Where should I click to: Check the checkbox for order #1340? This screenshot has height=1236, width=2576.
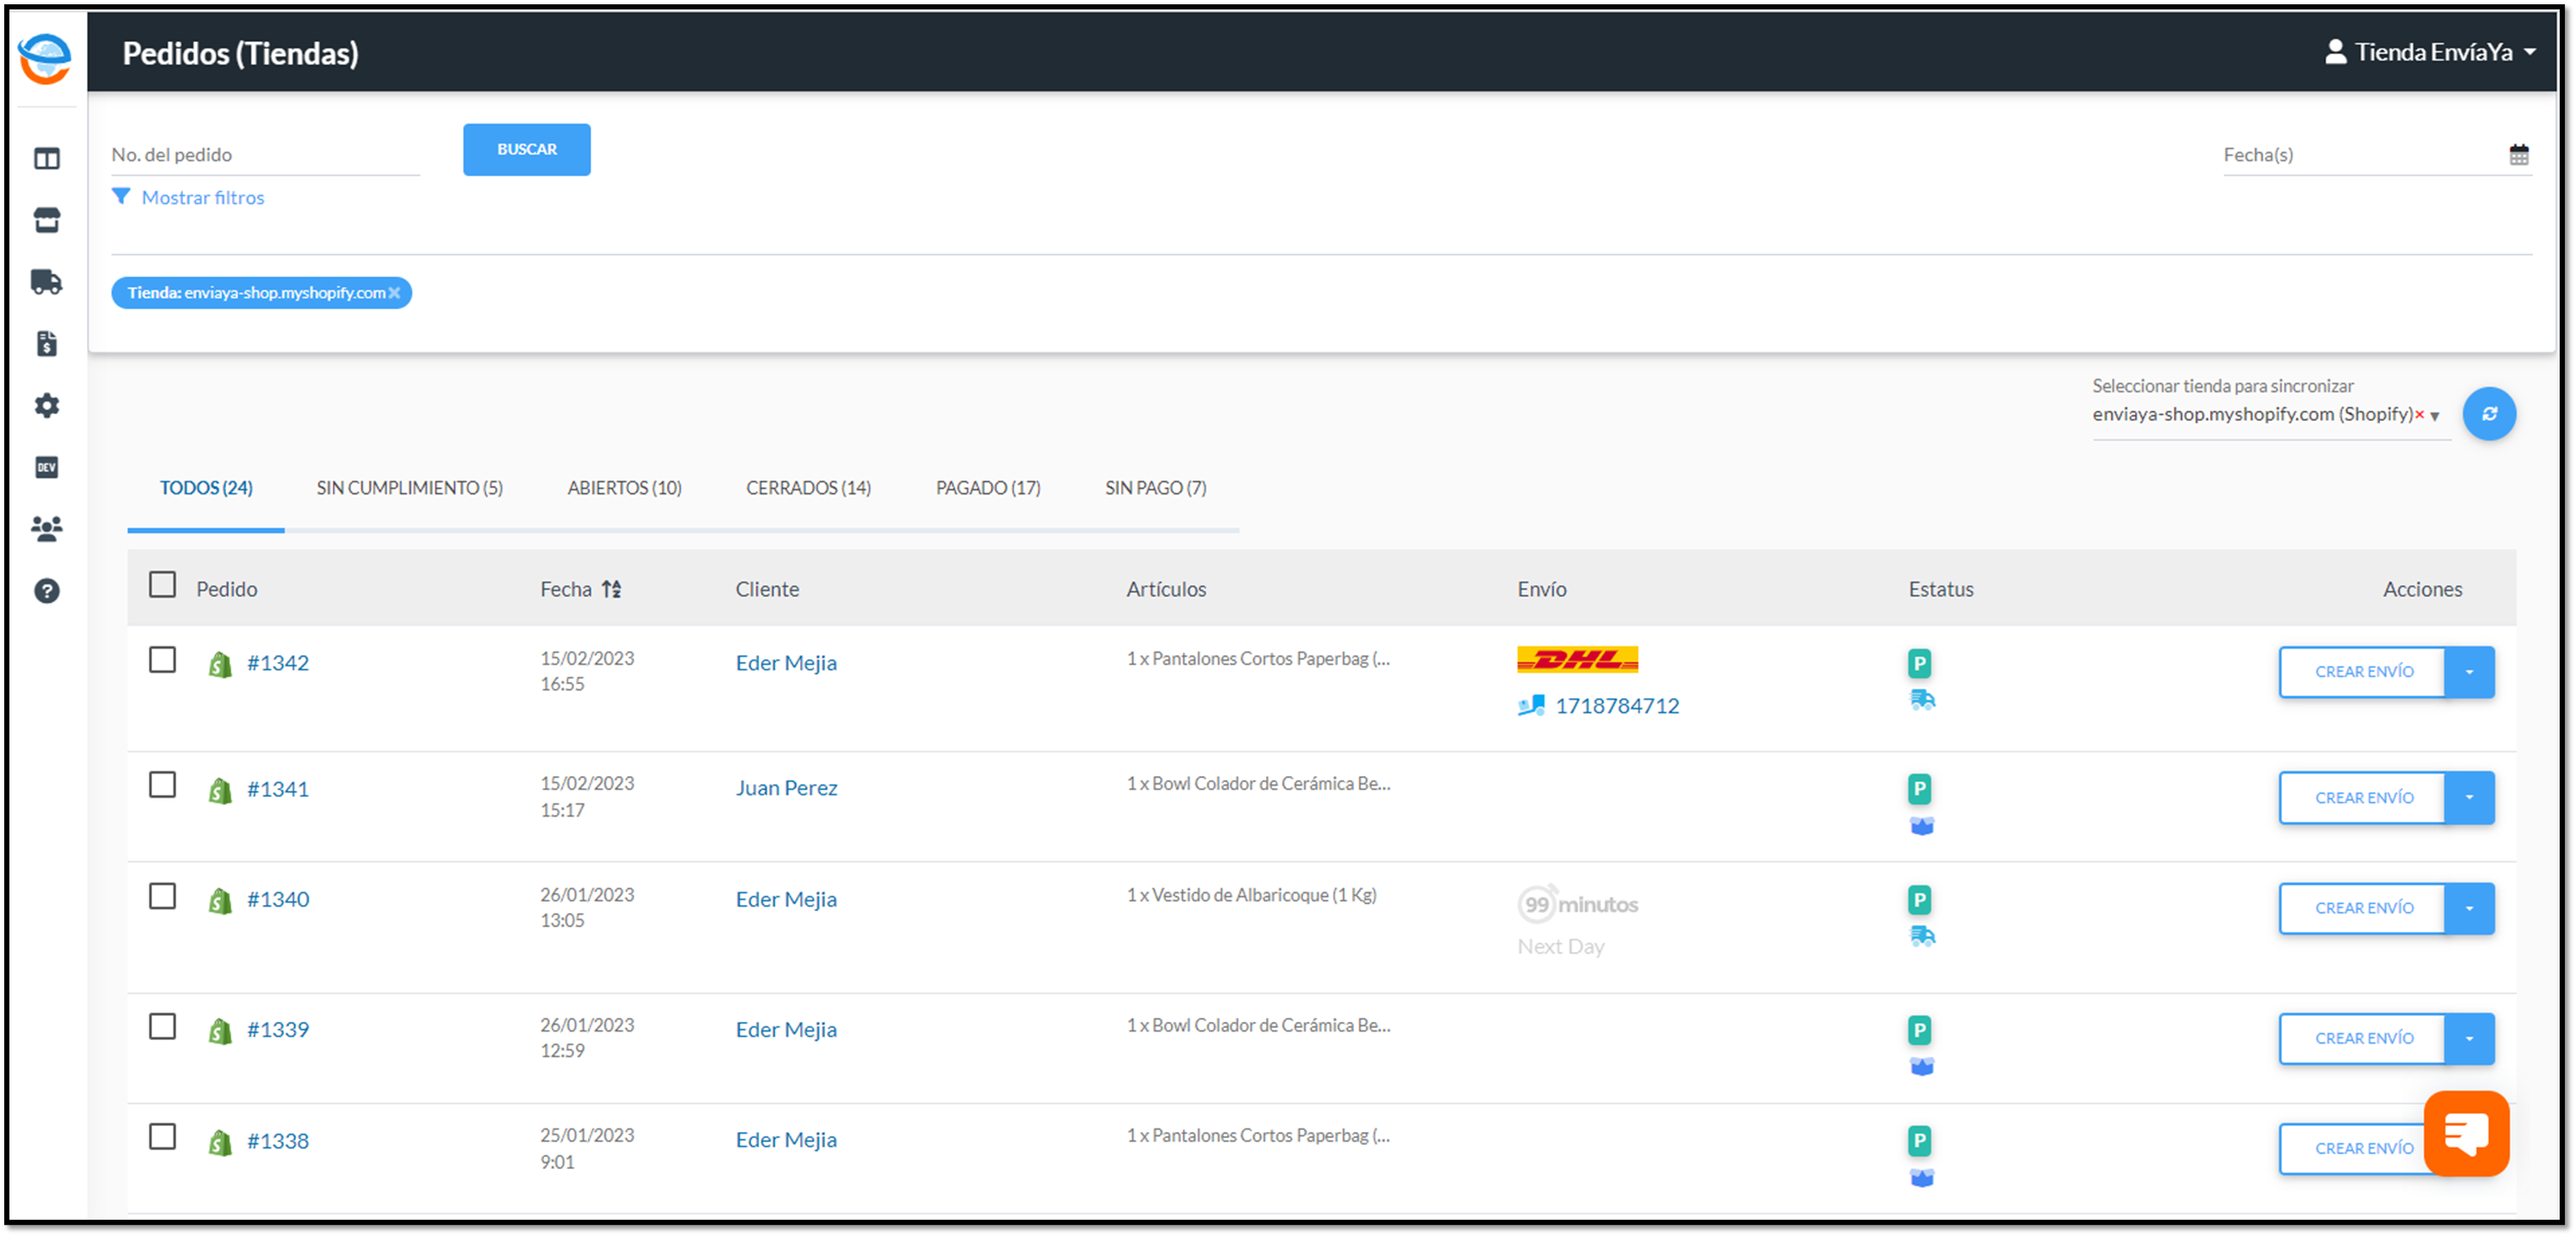pos(162,896)
